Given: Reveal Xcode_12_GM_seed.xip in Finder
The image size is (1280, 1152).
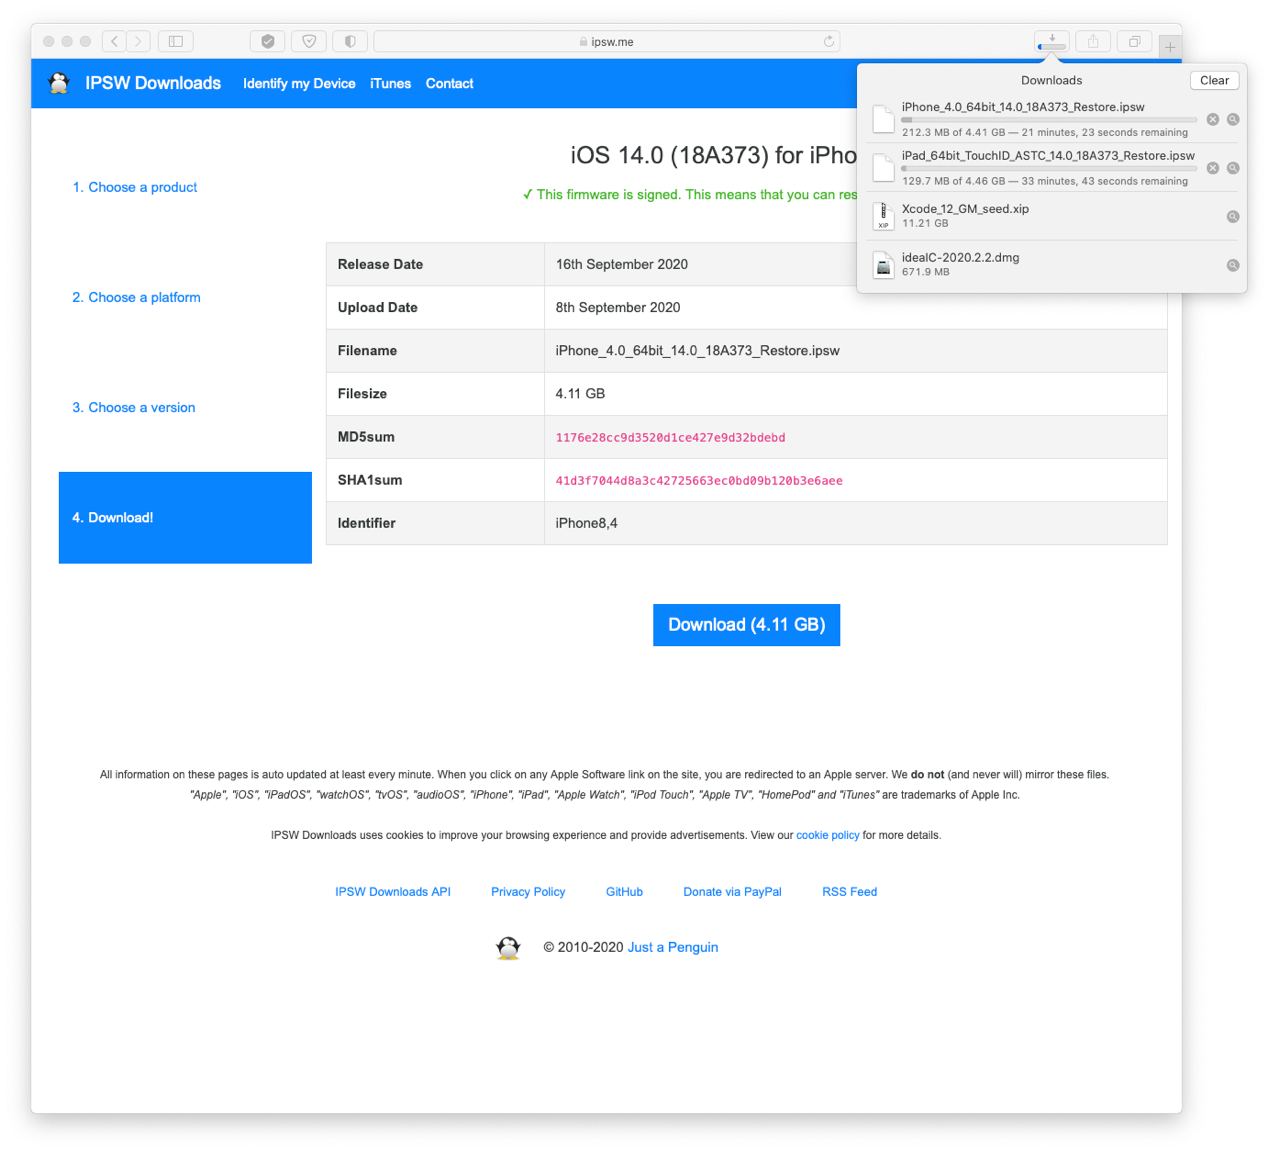Looking at the screenshot, I should click(x=1233, y=216).
